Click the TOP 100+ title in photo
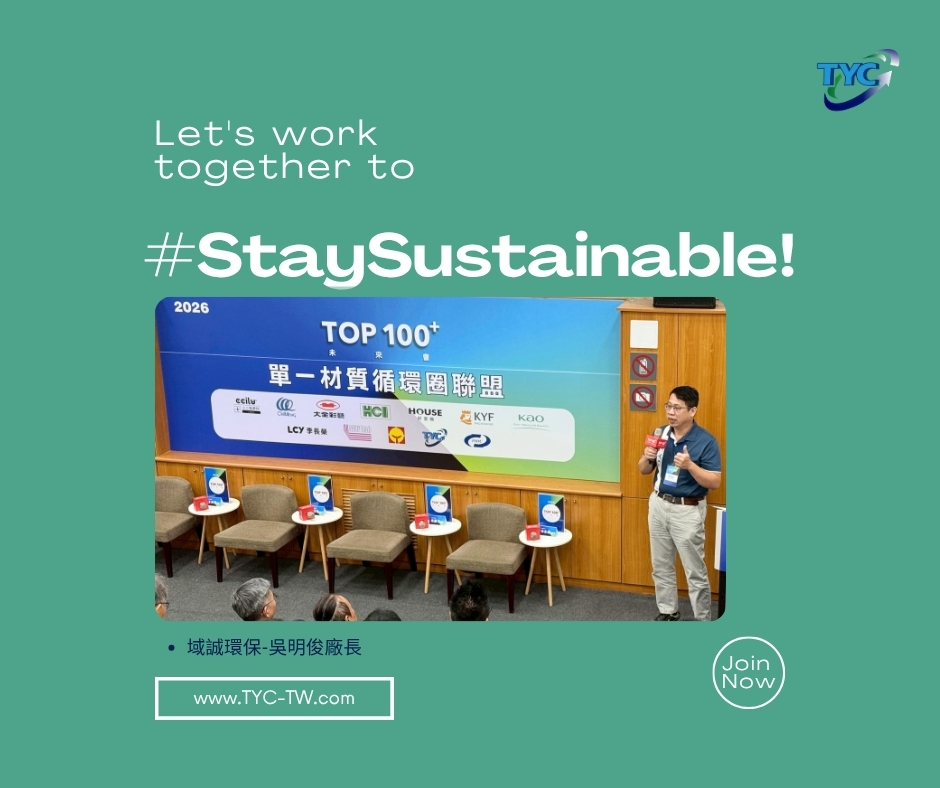The width and height of the screenshot is (940, 788). tap(381, 334)
